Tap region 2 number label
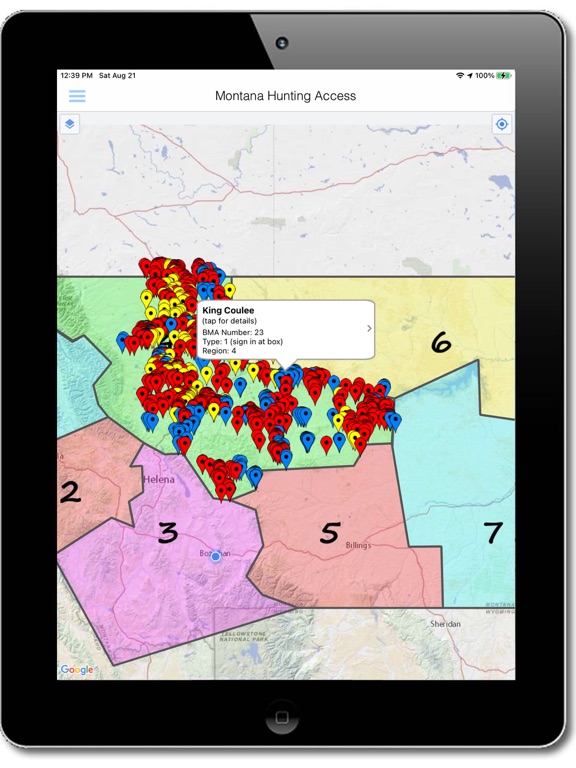The width and height of the screenshot is (576, 768). tap(71, 492)
